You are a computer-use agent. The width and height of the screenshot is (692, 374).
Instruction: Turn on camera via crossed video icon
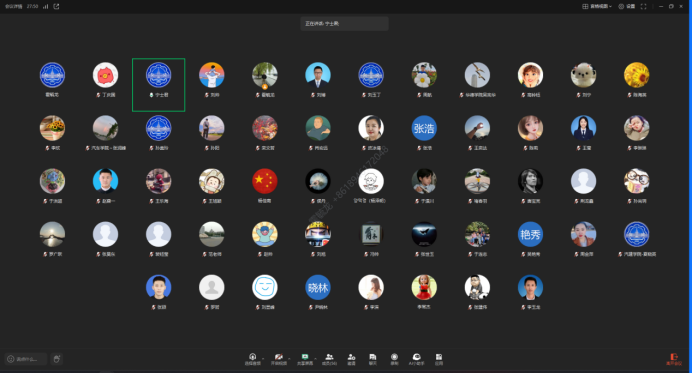click(x=278, y=359)
